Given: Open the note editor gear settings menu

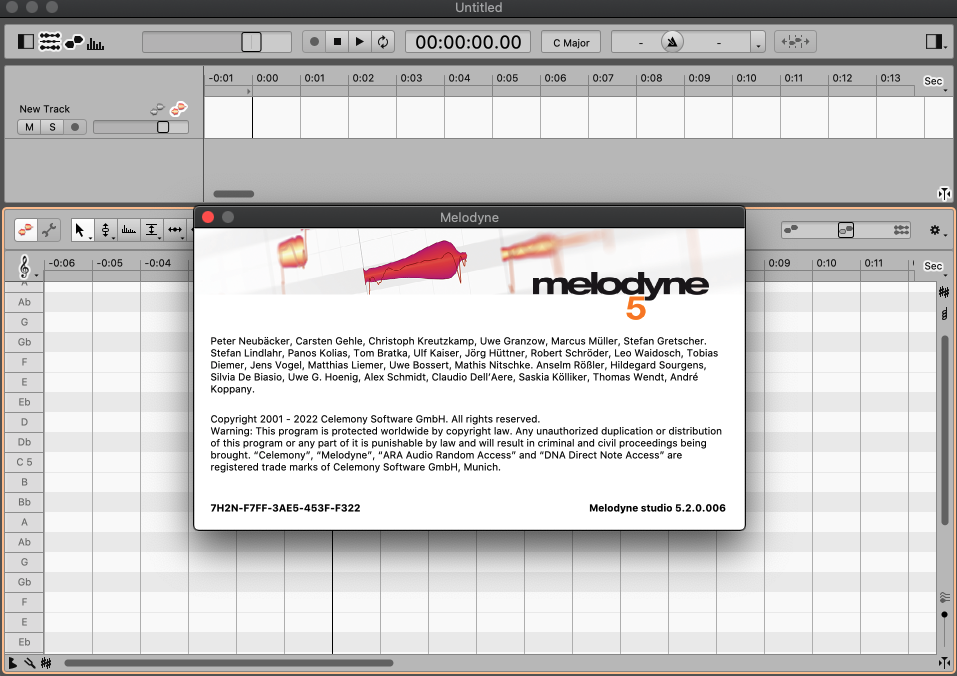Looking at the screenshot, I should pos(937,230).
